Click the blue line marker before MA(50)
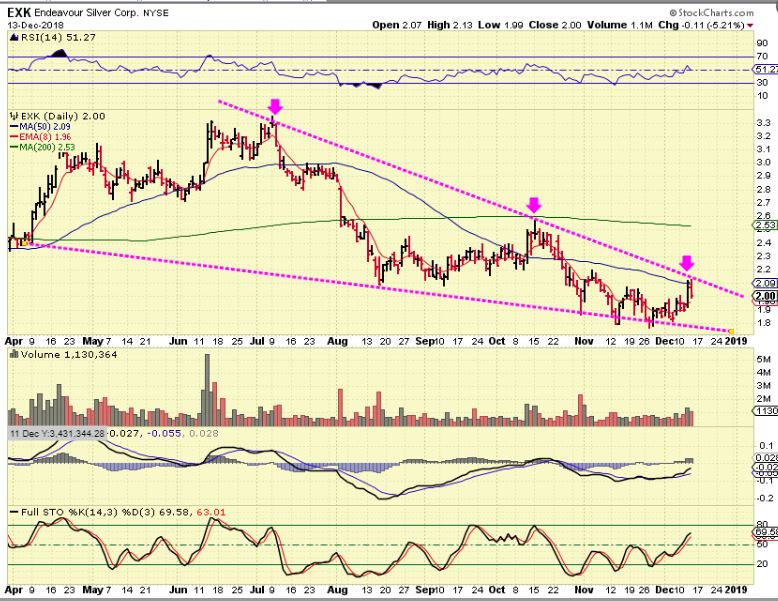The height and width of the screenshot is (601, 778). [14, 127]
